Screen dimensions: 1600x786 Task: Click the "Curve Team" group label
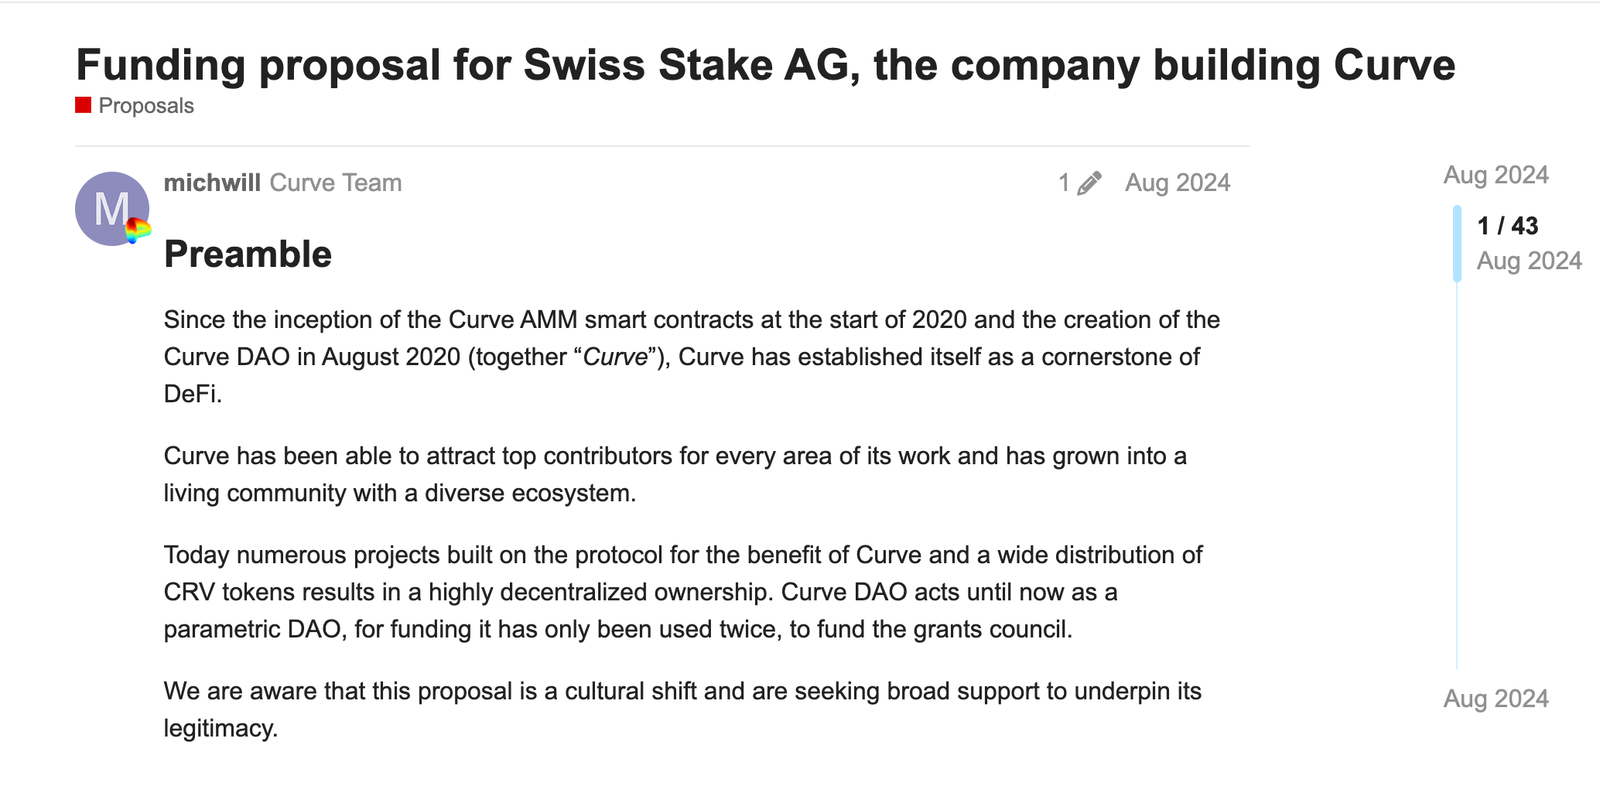(334, 182)
